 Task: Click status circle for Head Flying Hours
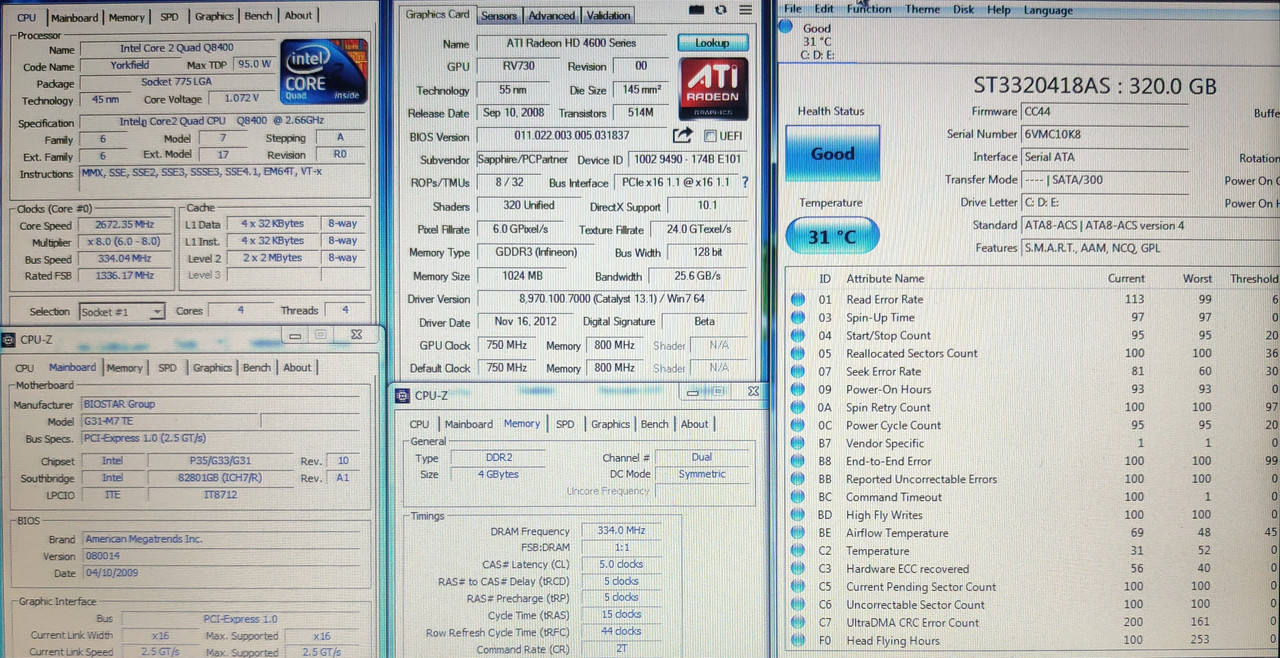click(x=798, y=640)
